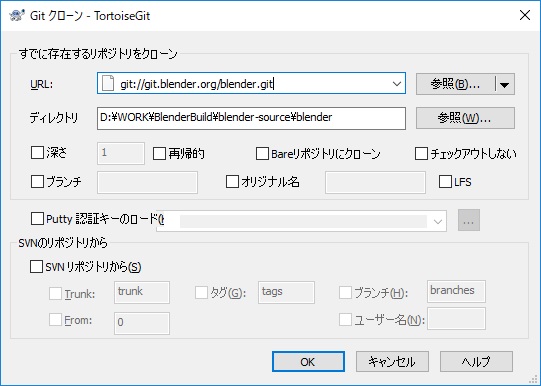
Task: Open the arrow menu beside 参照(B)
Action: (x=504, y=84)
